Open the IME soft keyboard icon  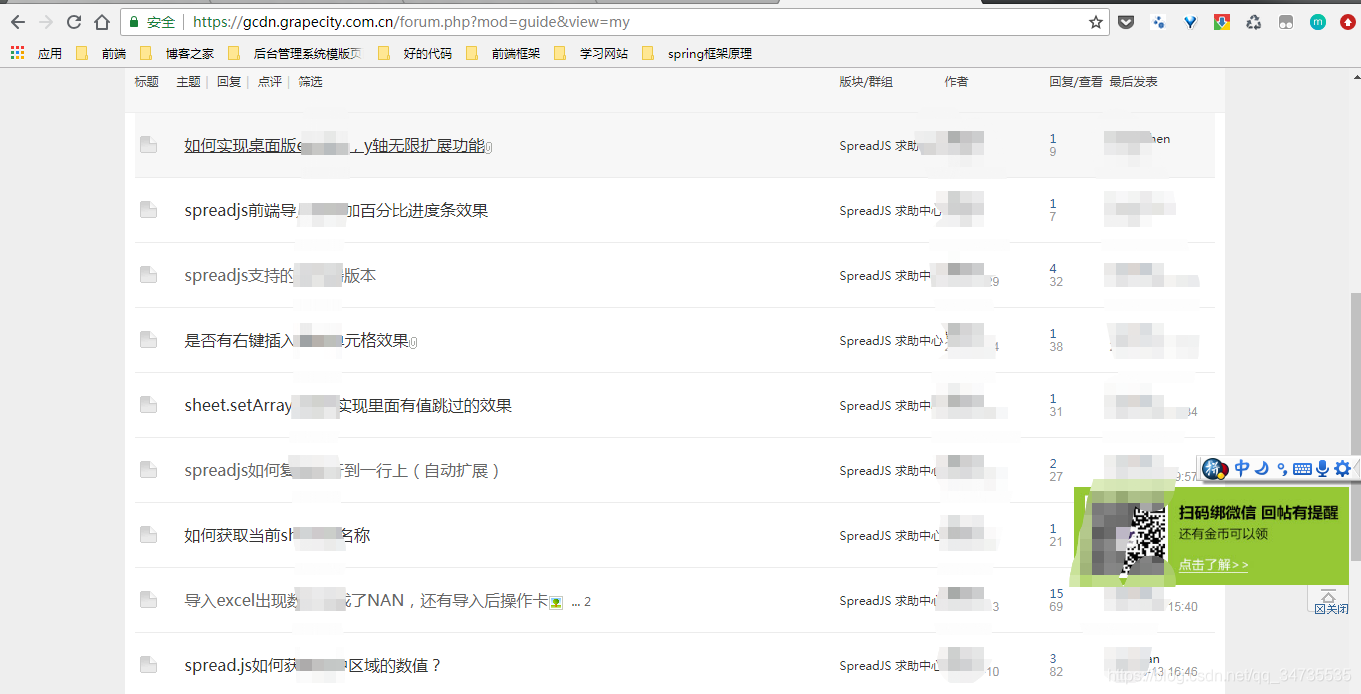point(1302,469)
